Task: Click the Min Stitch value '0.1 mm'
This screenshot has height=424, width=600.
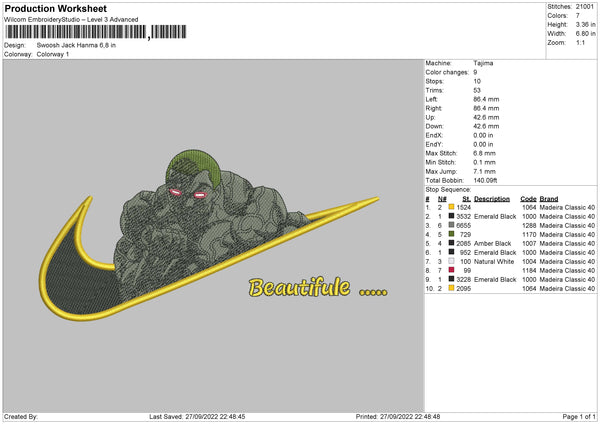Action: pos(484,162)
